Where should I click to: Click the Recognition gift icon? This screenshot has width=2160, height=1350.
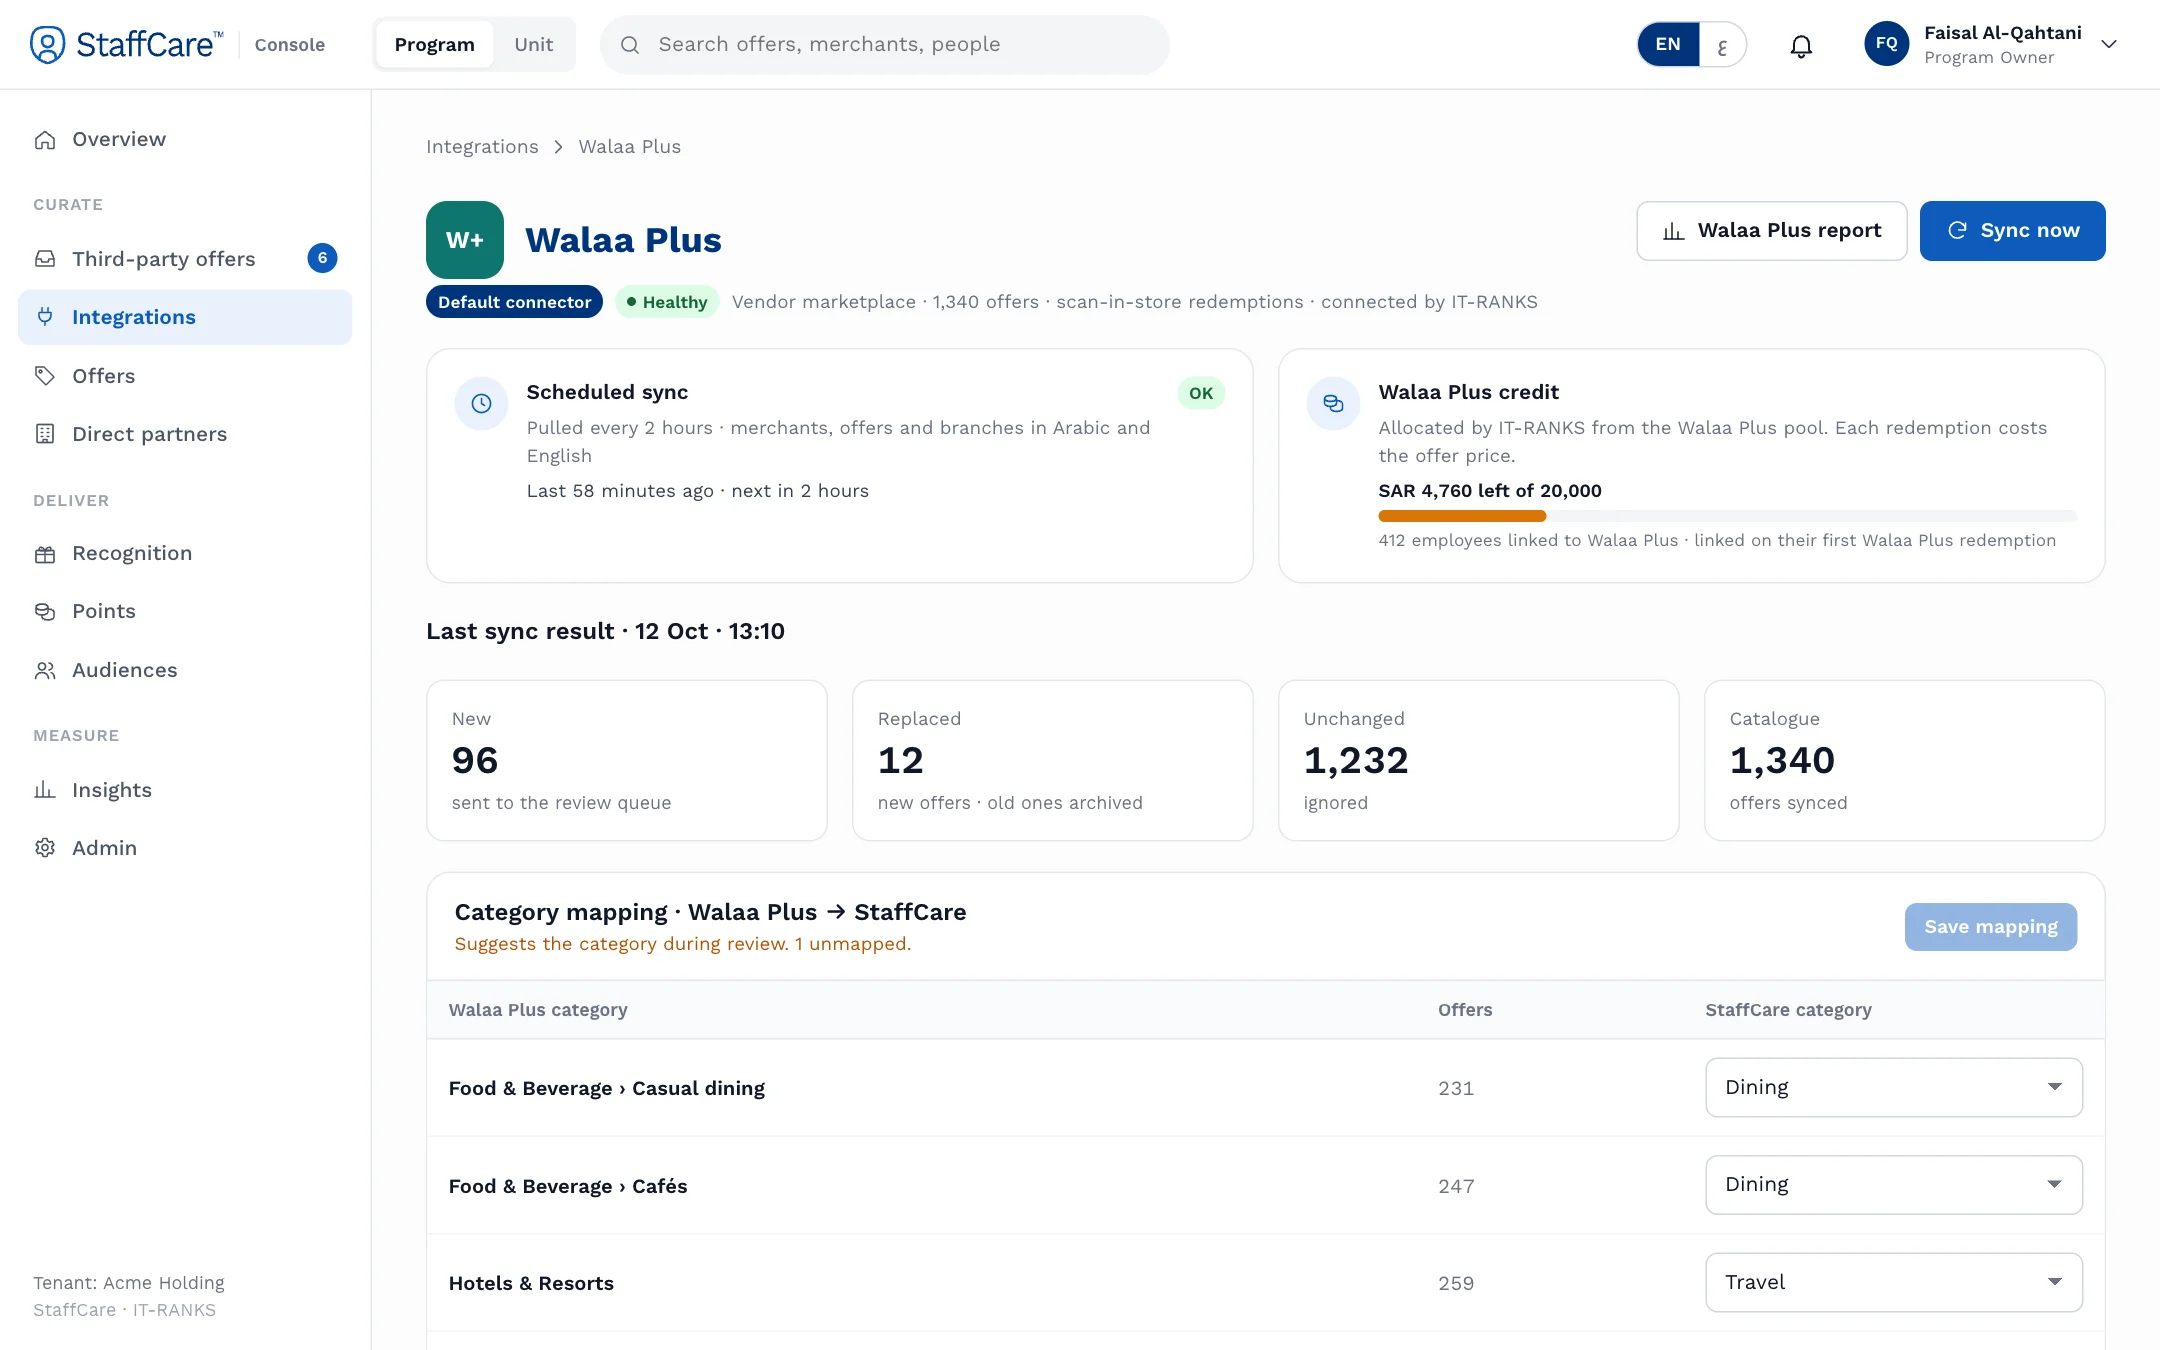coord(45,553)
